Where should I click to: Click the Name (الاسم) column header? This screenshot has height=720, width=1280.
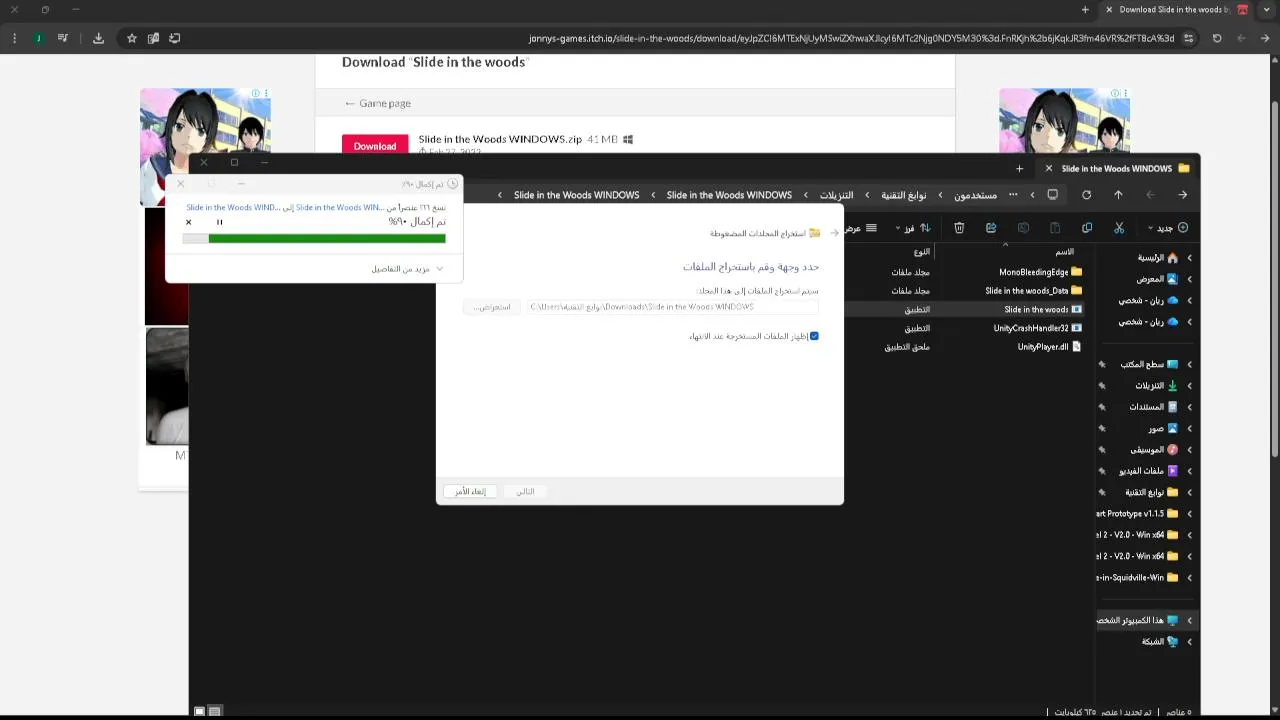pos(1065,252)
